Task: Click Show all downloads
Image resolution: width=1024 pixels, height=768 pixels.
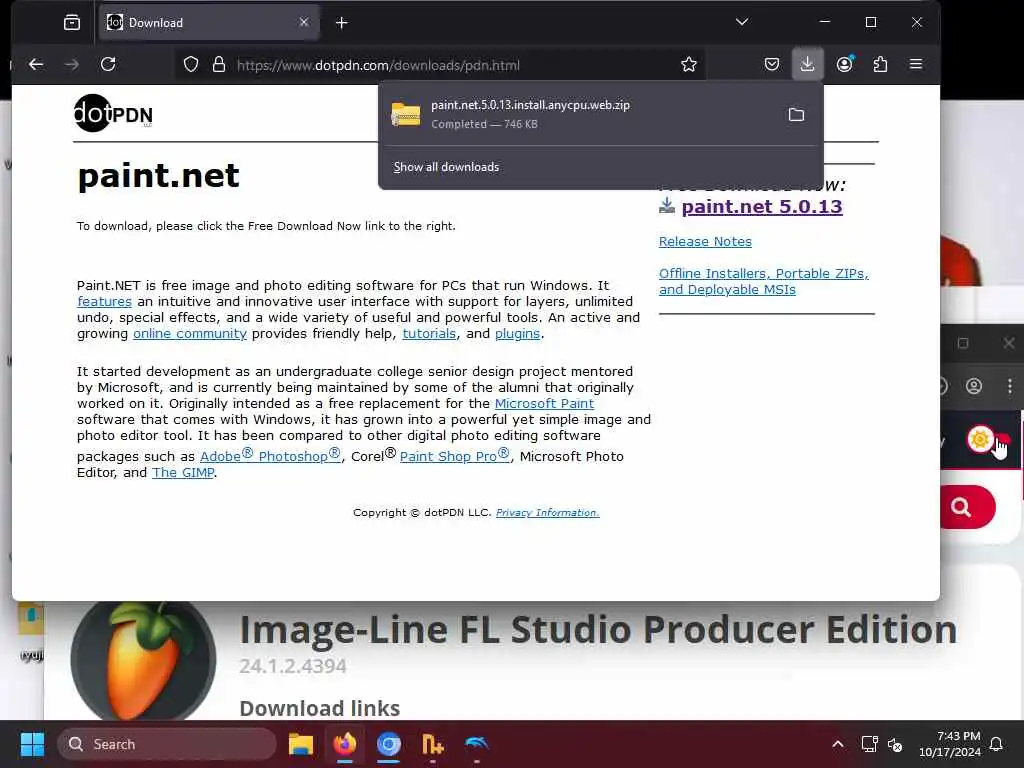Action: click(446, 167)
